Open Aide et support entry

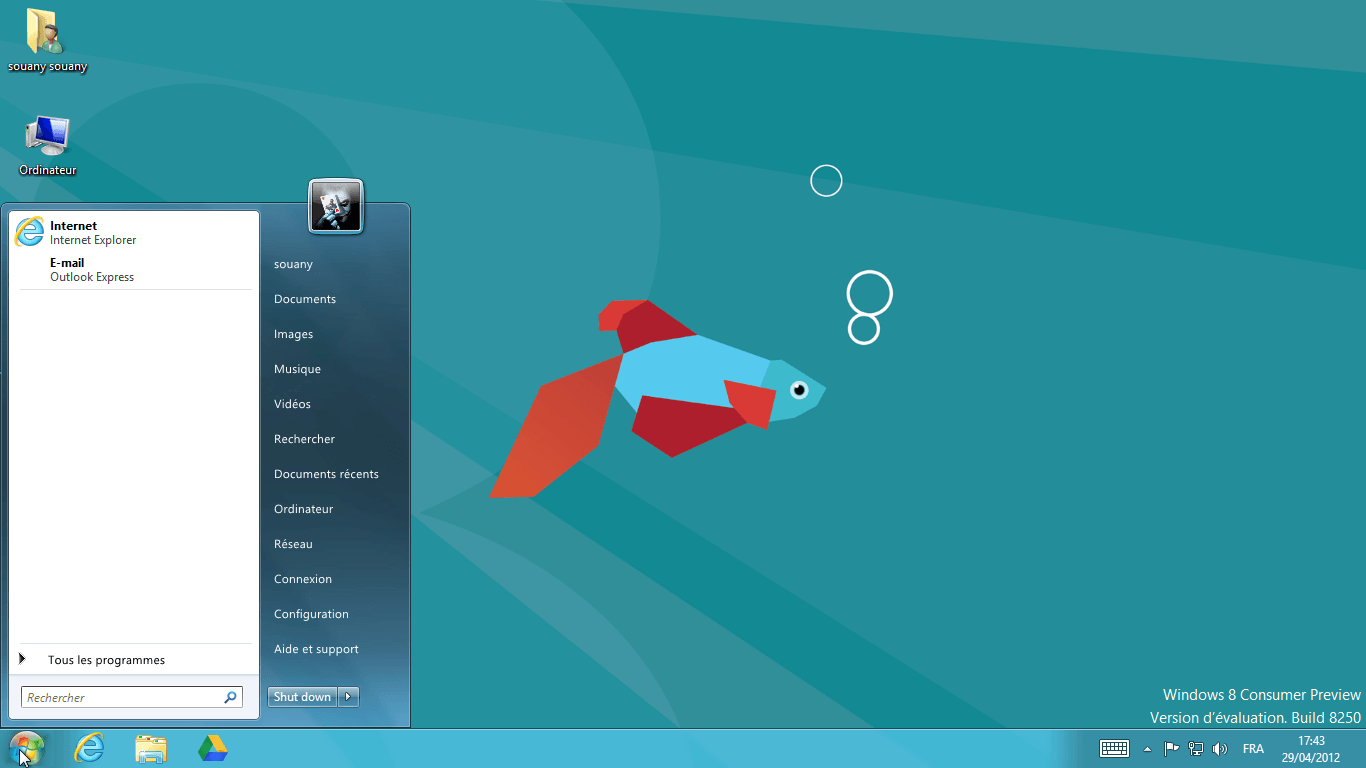click(x=316, y=649)
